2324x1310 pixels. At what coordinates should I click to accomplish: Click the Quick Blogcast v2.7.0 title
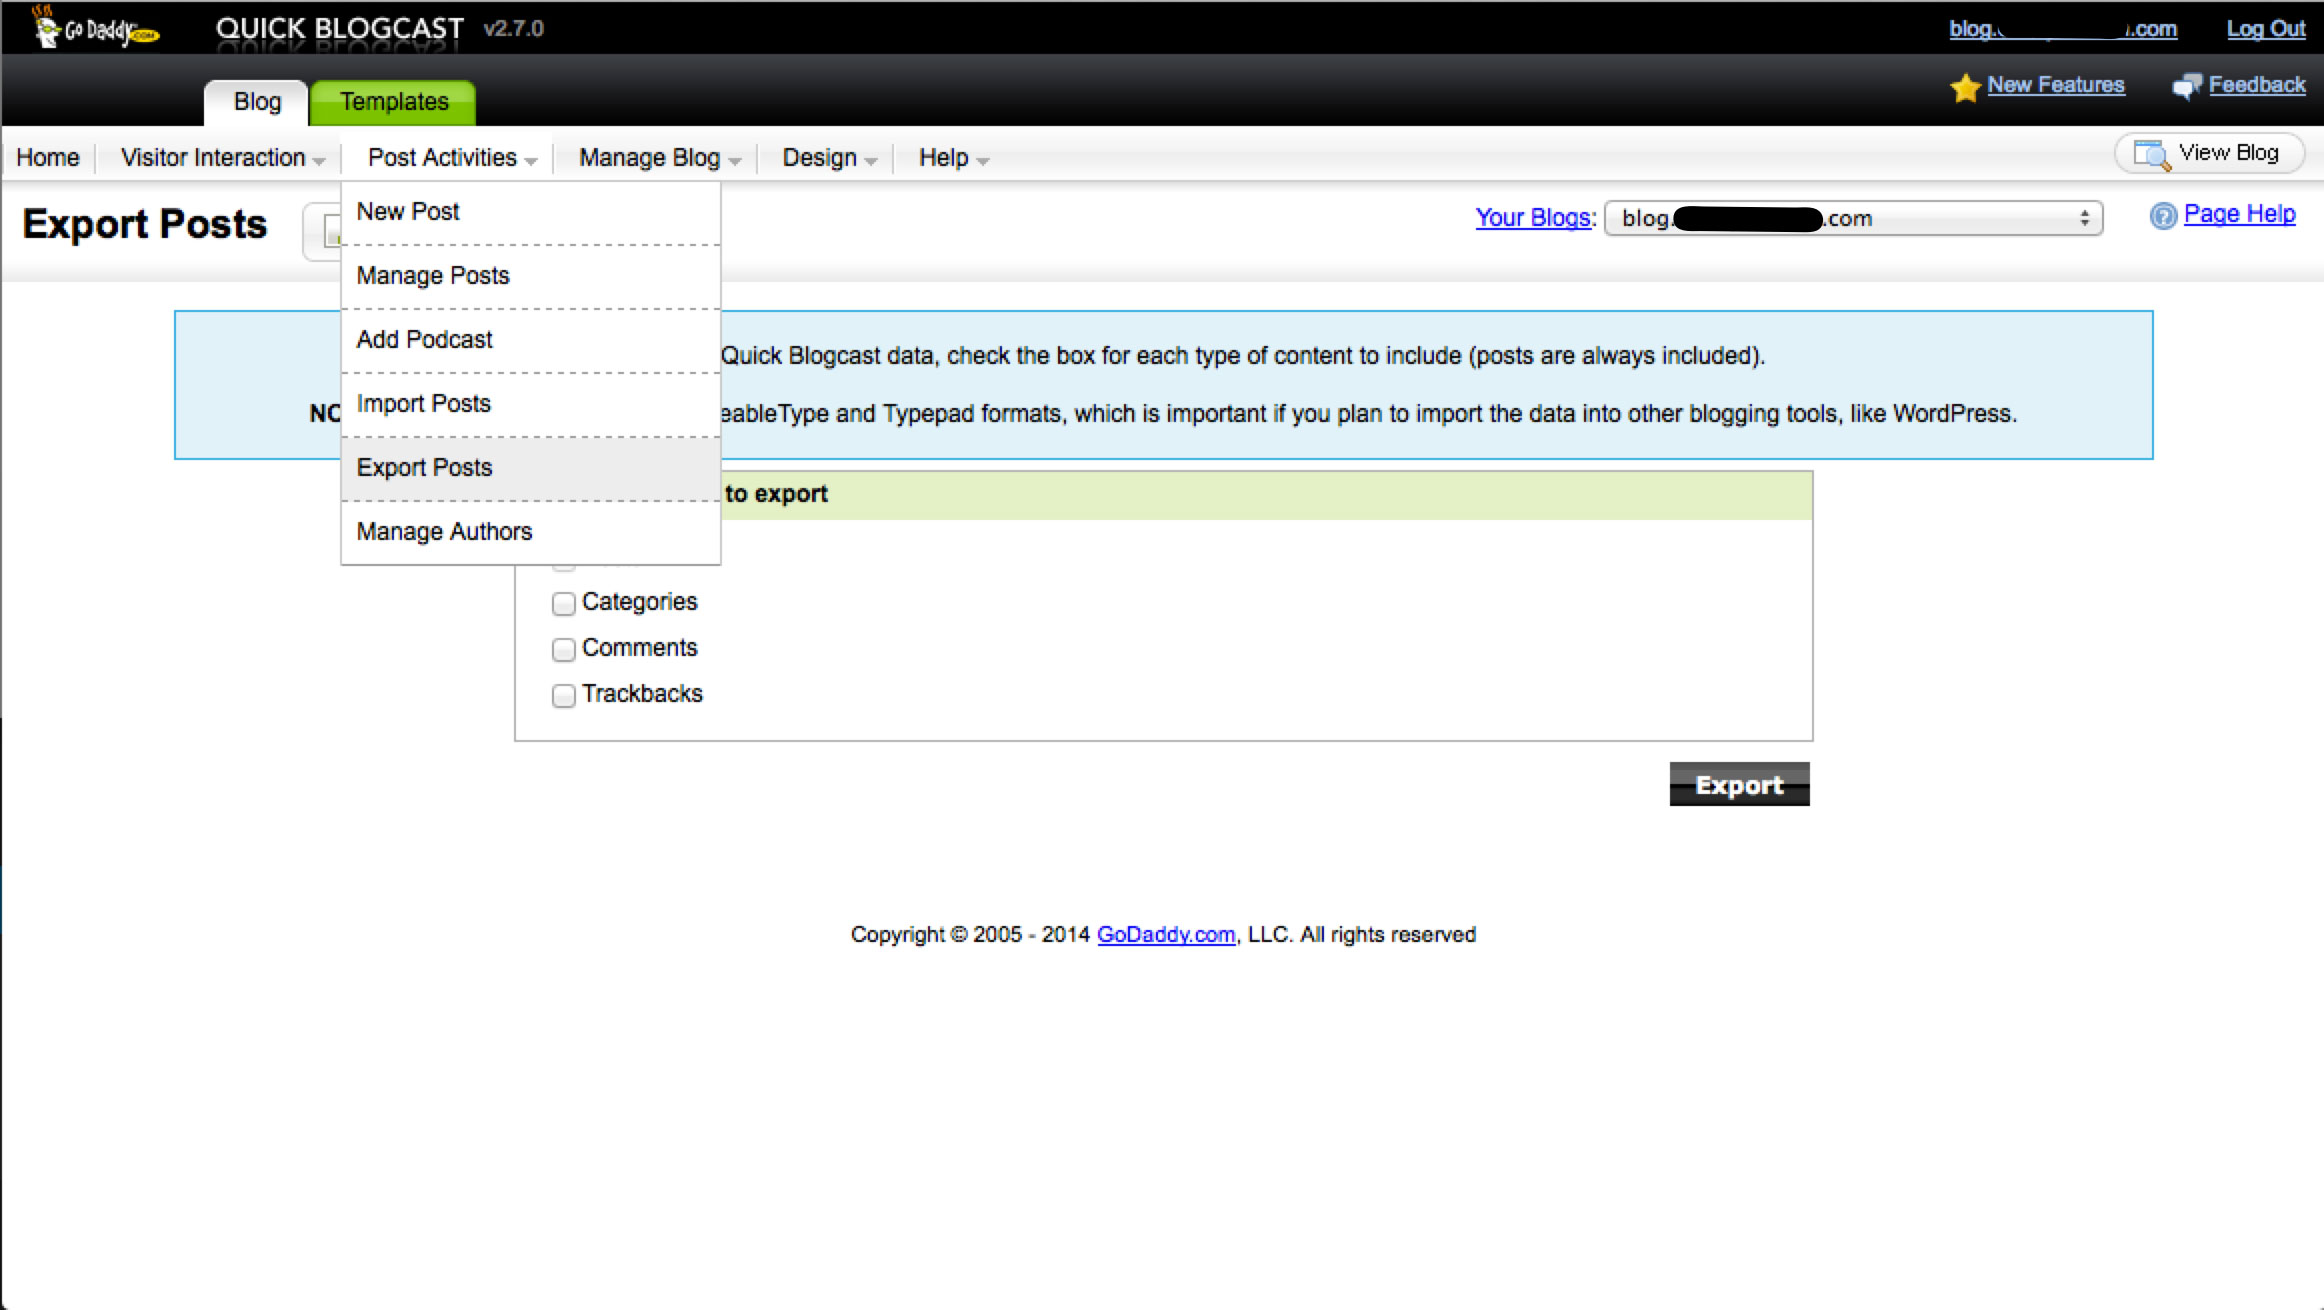[x=380, y=29]
